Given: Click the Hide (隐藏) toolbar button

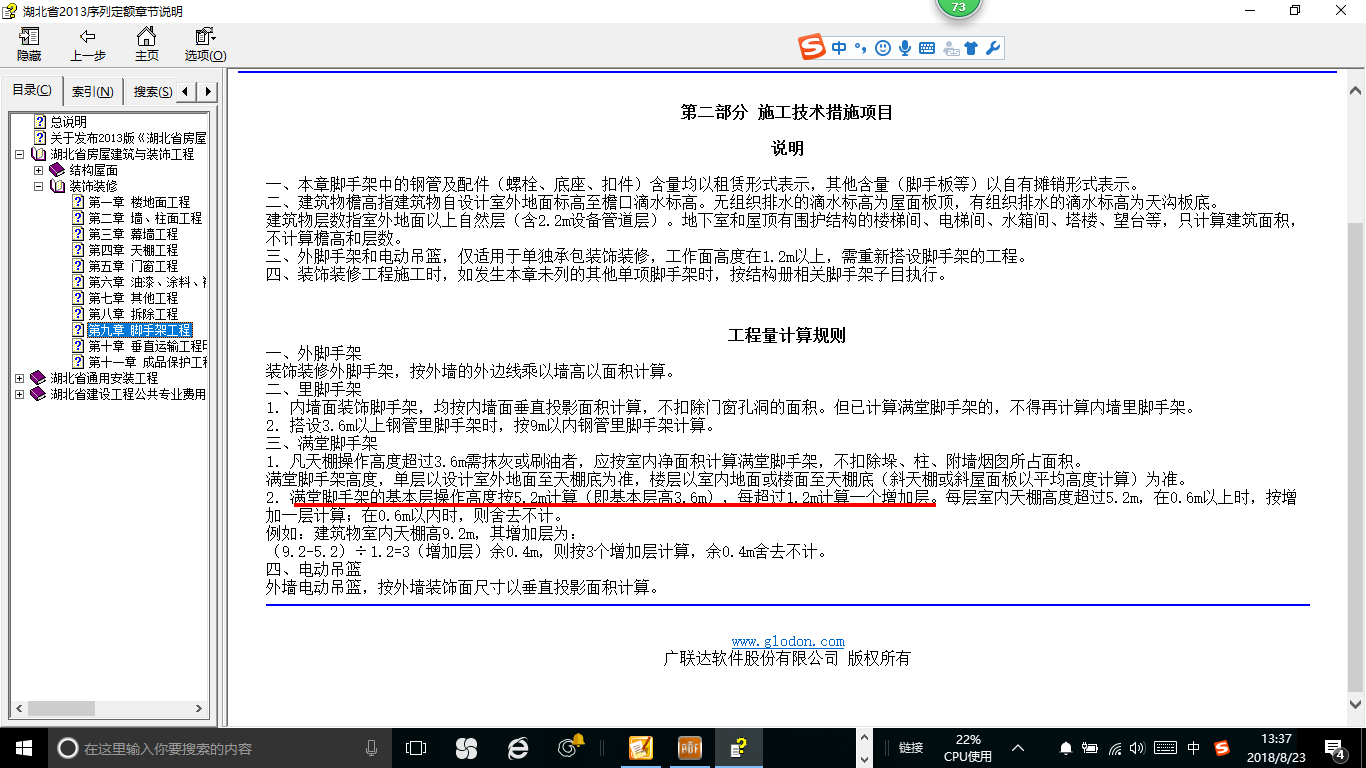Looking at the screenshot, I should coord(29,45).
